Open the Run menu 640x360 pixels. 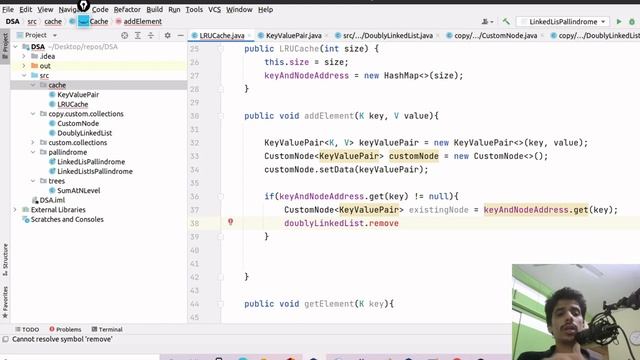coord(174,9)
